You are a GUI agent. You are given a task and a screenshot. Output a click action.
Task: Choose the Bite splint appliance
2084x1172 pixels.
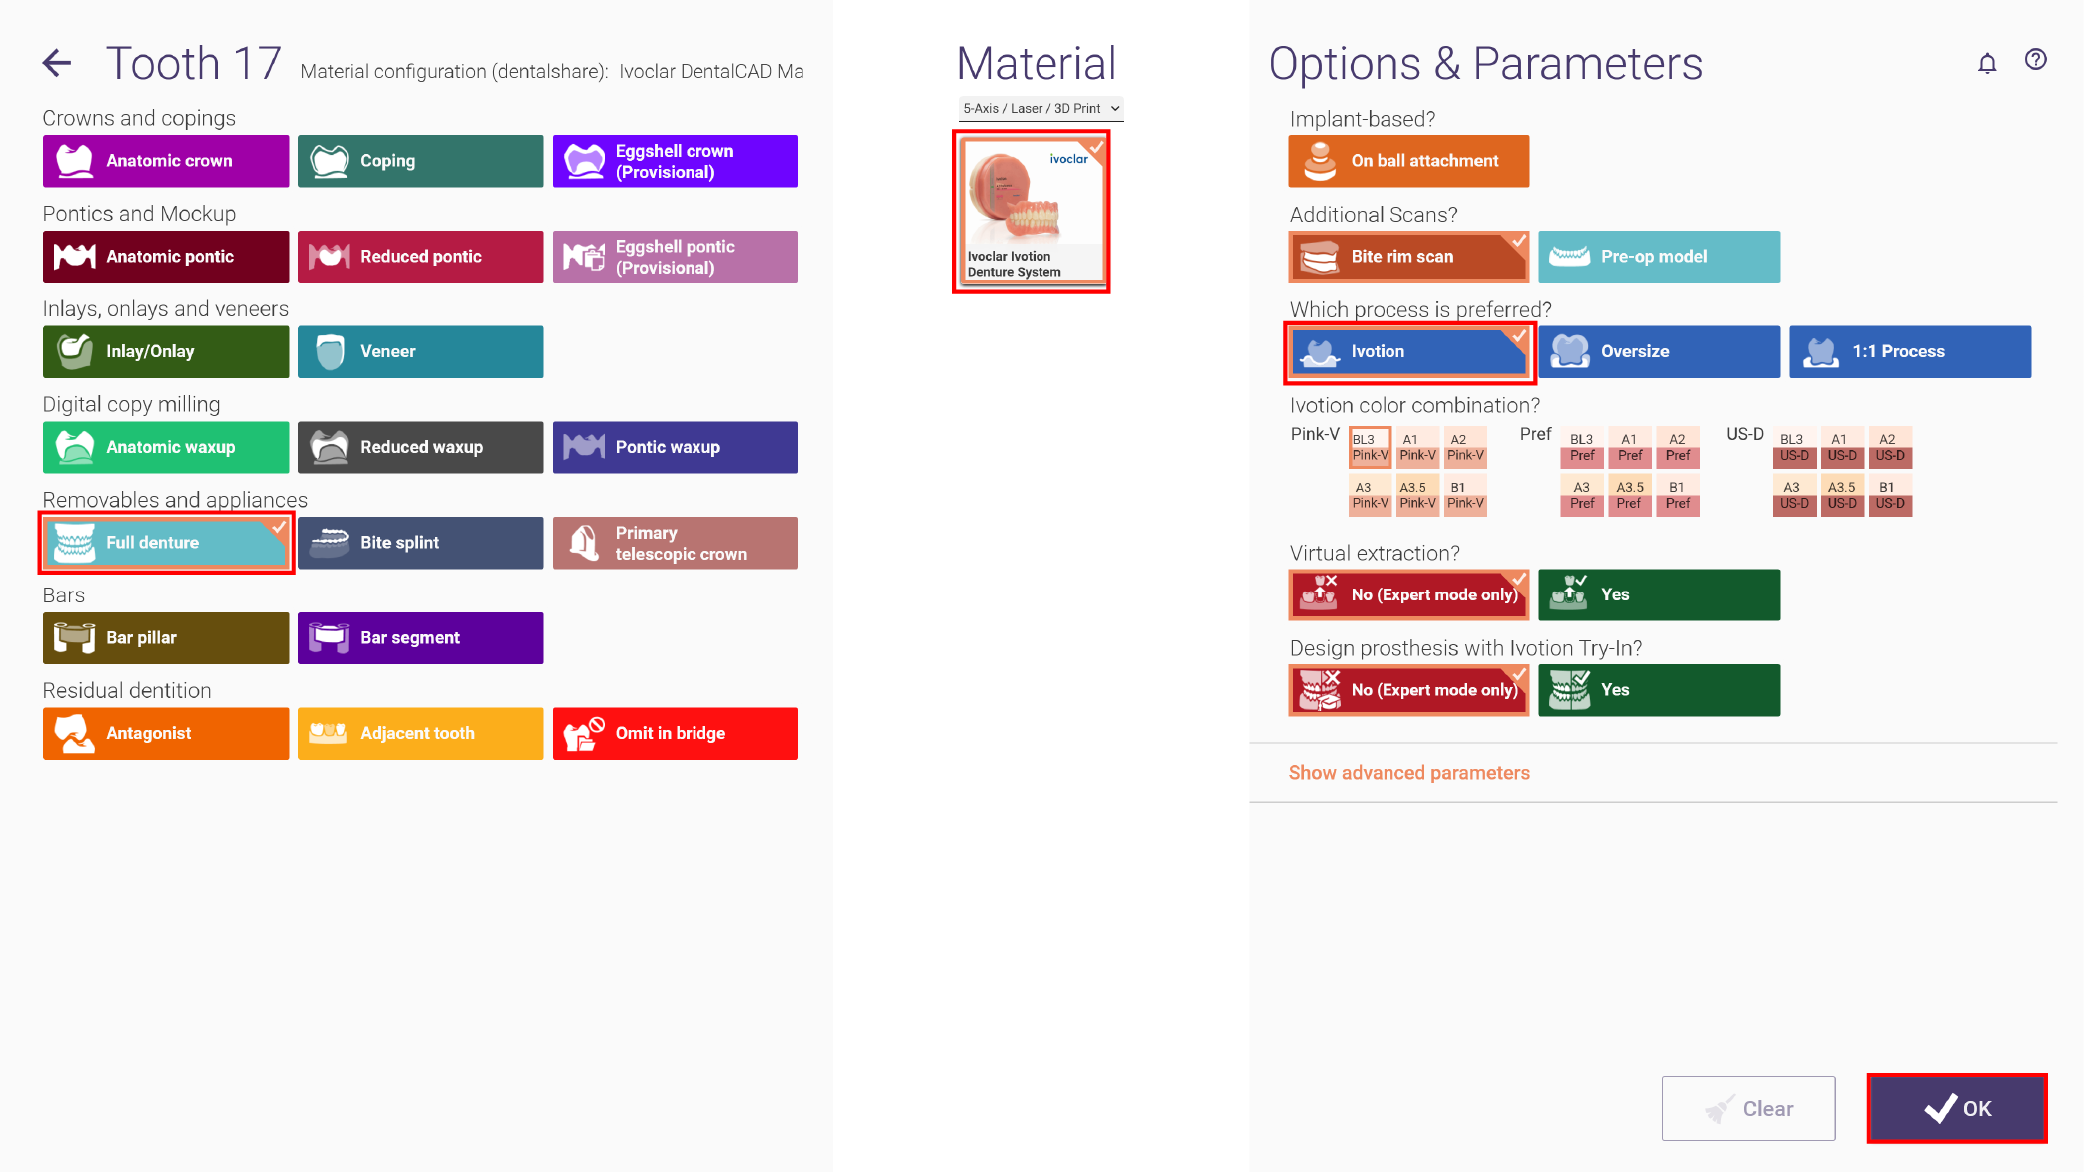pyautogui.click(x=420, y=543)
